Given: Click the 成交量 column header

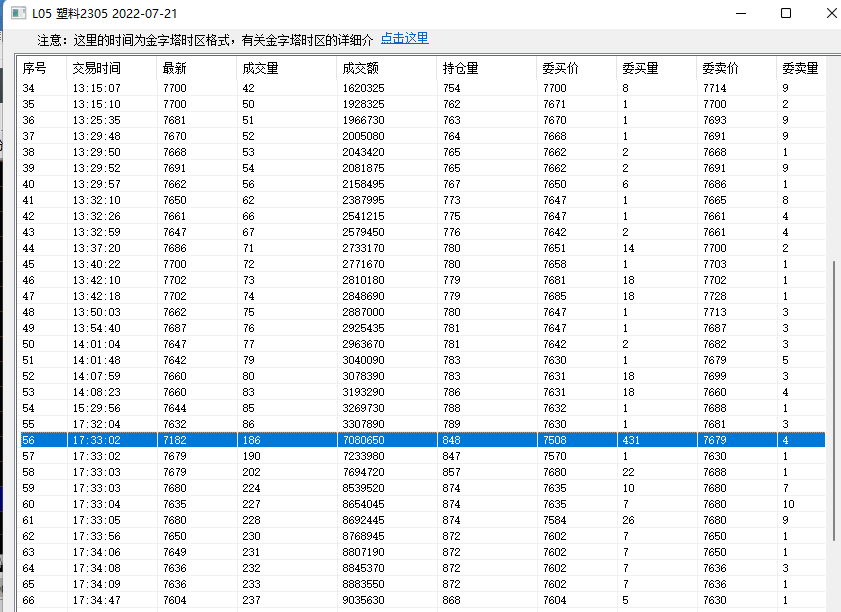Looking at the screenshot, I should point(287,68).
